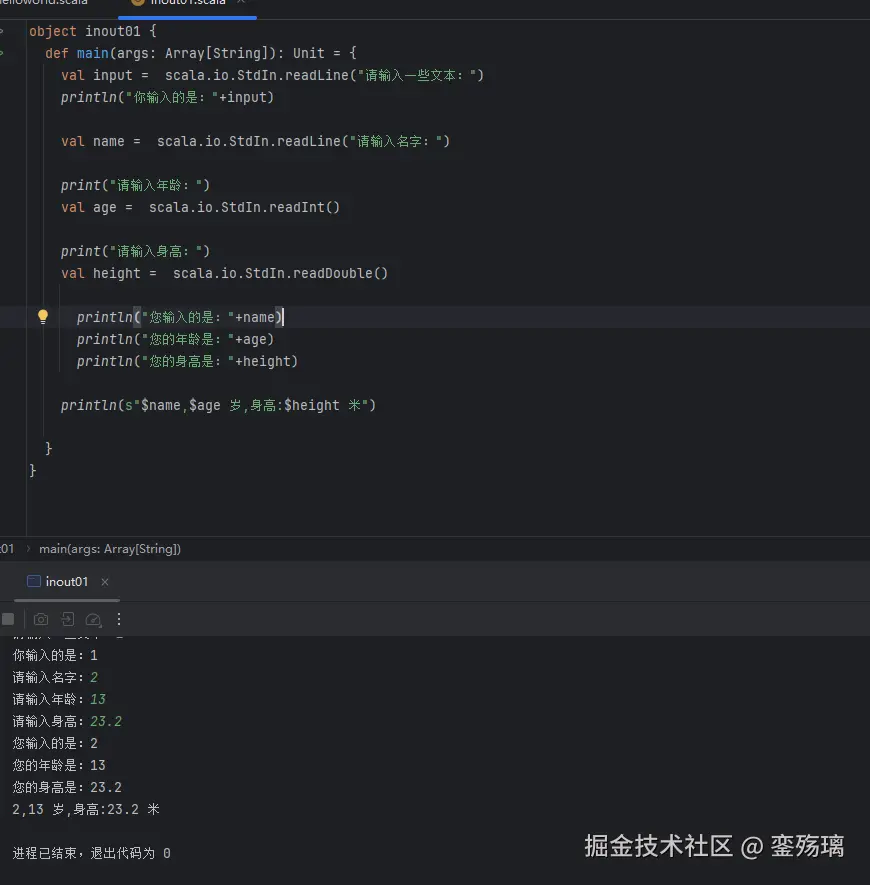This screenshot has height=885, width=870.
Task: Click 'val height = ...readDouble()' line
Action: click(x=225, y=273)
